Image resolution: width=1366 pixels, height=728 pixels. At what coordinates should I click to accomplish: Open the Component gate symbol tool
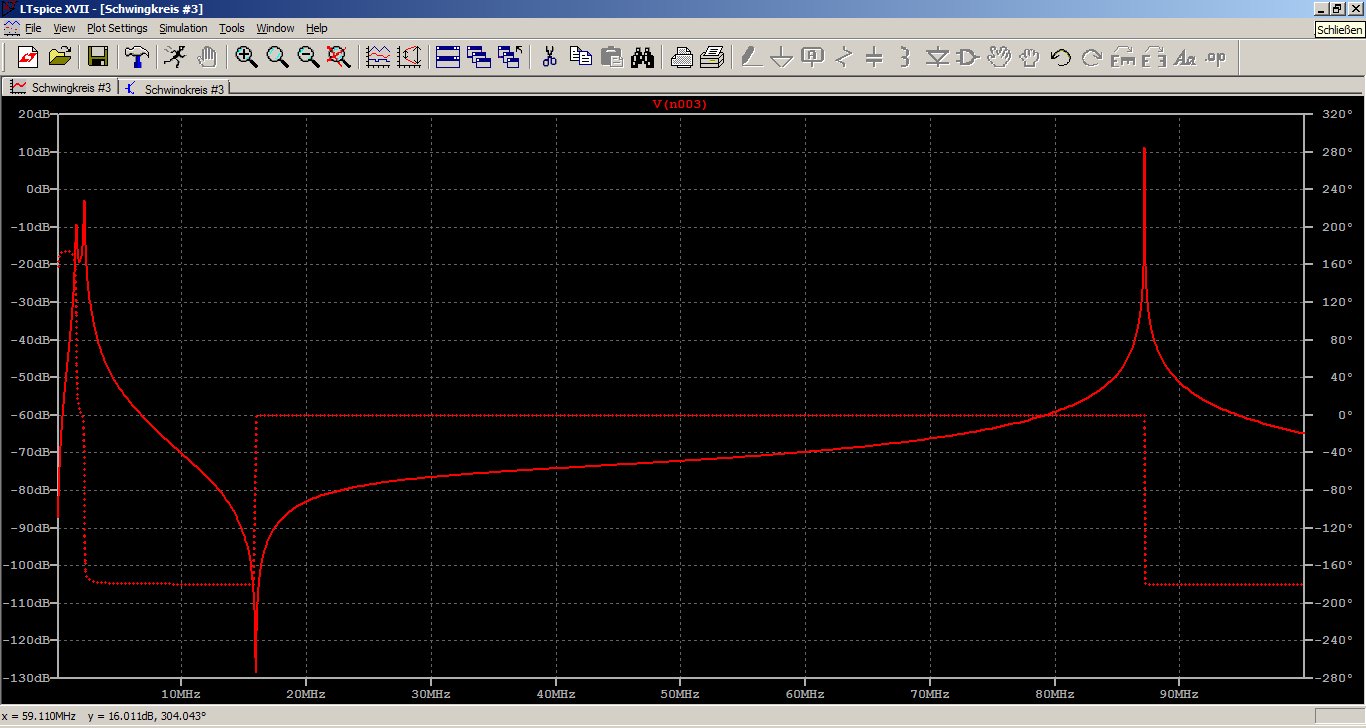[x=968, y=57]
